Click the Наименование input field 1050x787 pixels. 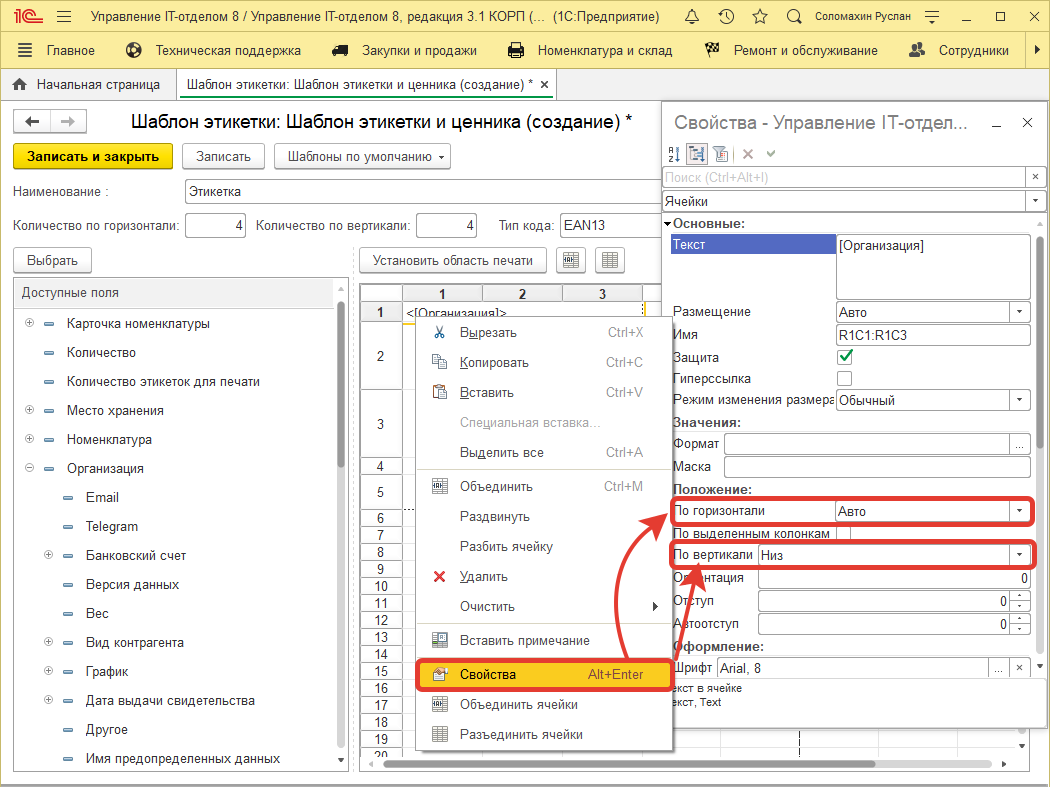click(420, 191)
